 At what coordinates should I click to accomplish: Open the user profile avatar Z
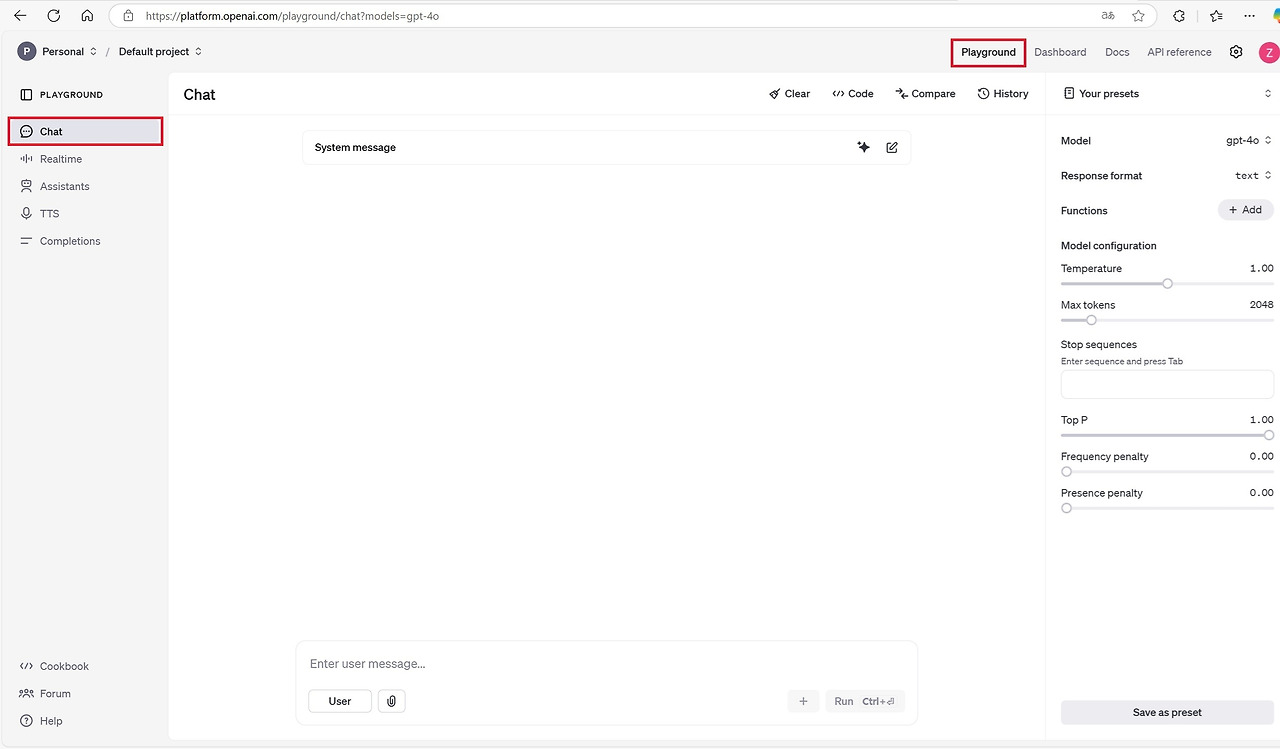coord(1269,52)
